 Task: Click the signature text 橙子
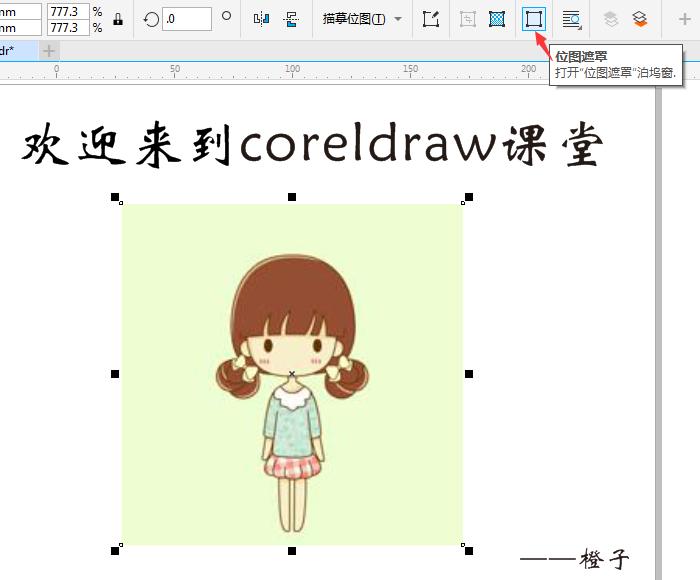605,559
